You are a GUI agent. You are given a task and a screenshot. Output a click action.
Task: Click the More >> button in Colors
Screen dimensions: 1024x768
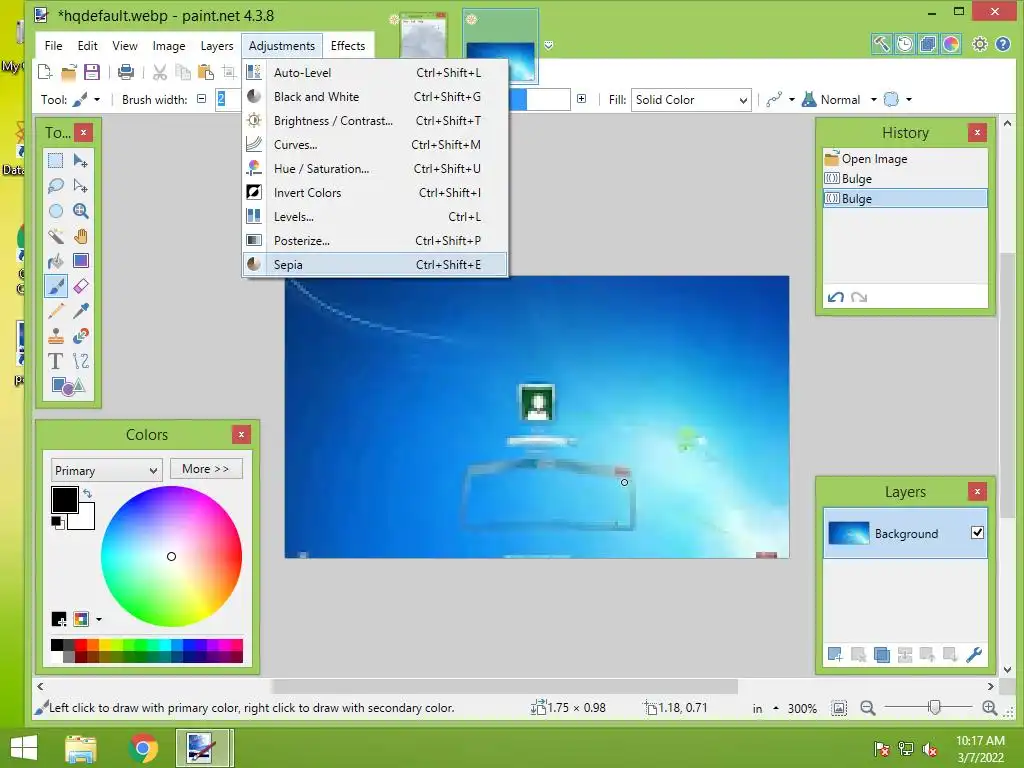click(206, 469)
